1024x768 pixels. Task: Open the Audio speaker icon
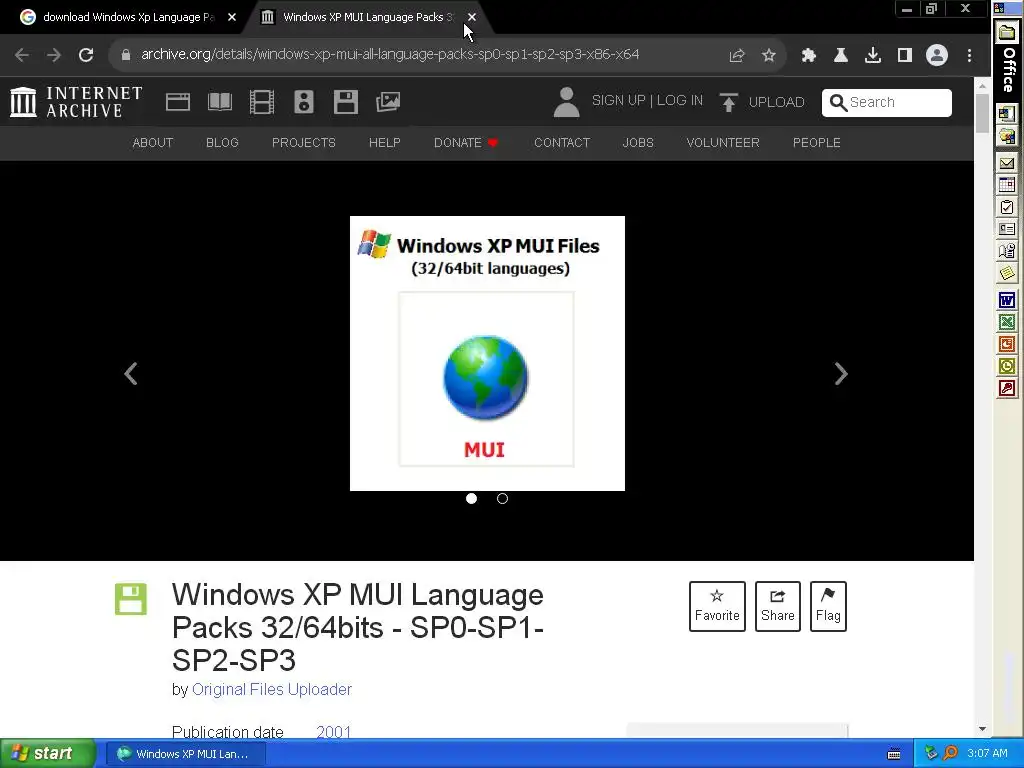pyautogui.click(x=304, y=102)
